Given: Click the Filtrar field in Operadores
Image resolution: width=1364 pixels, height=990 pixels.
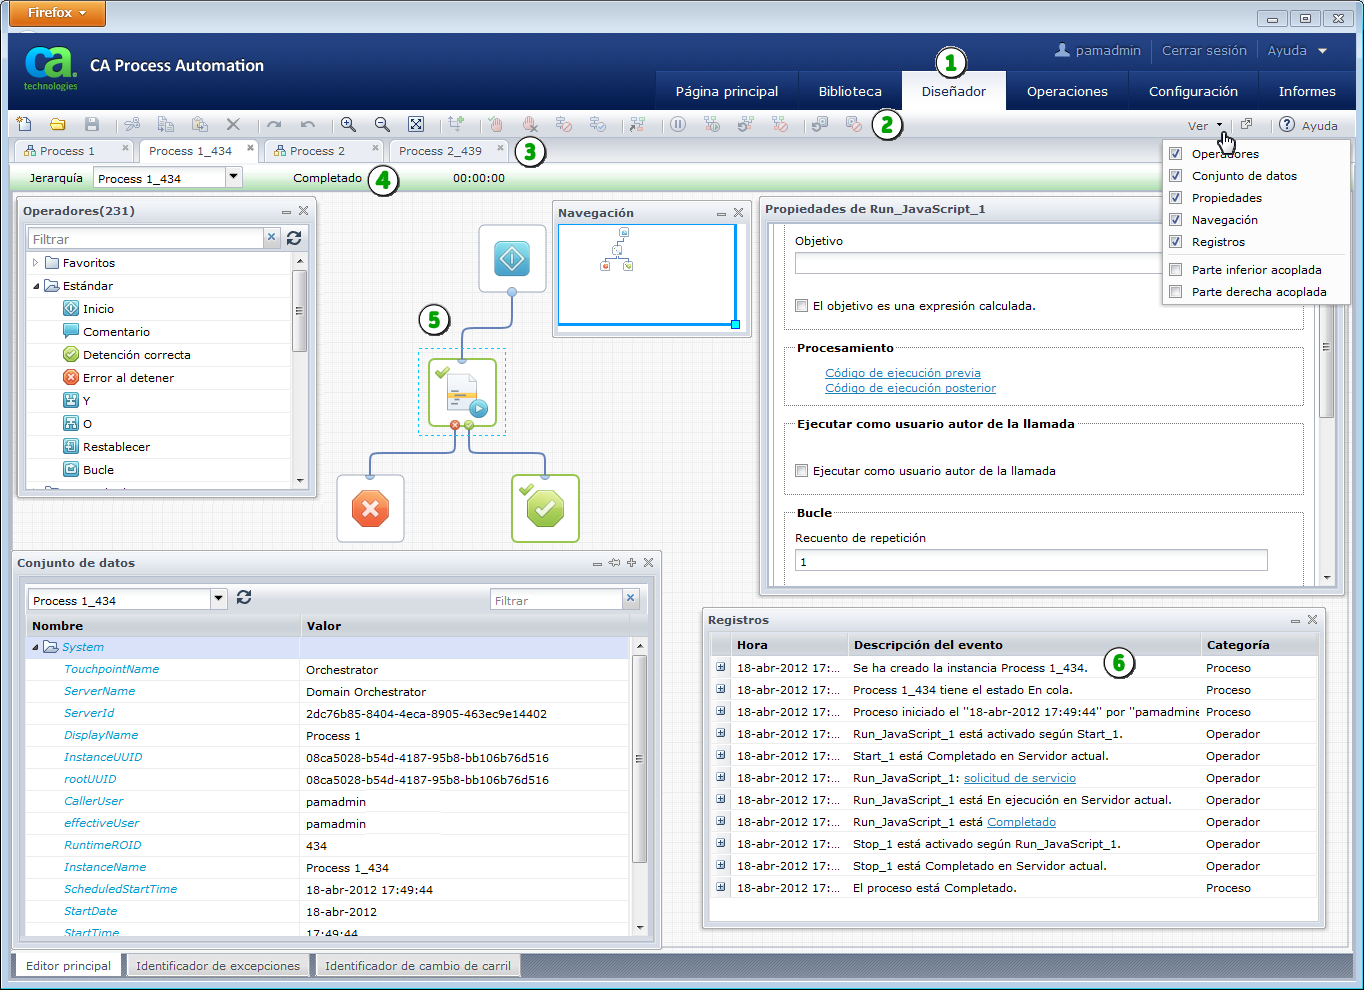Looking at the screenshot, I should click(146, 239).
